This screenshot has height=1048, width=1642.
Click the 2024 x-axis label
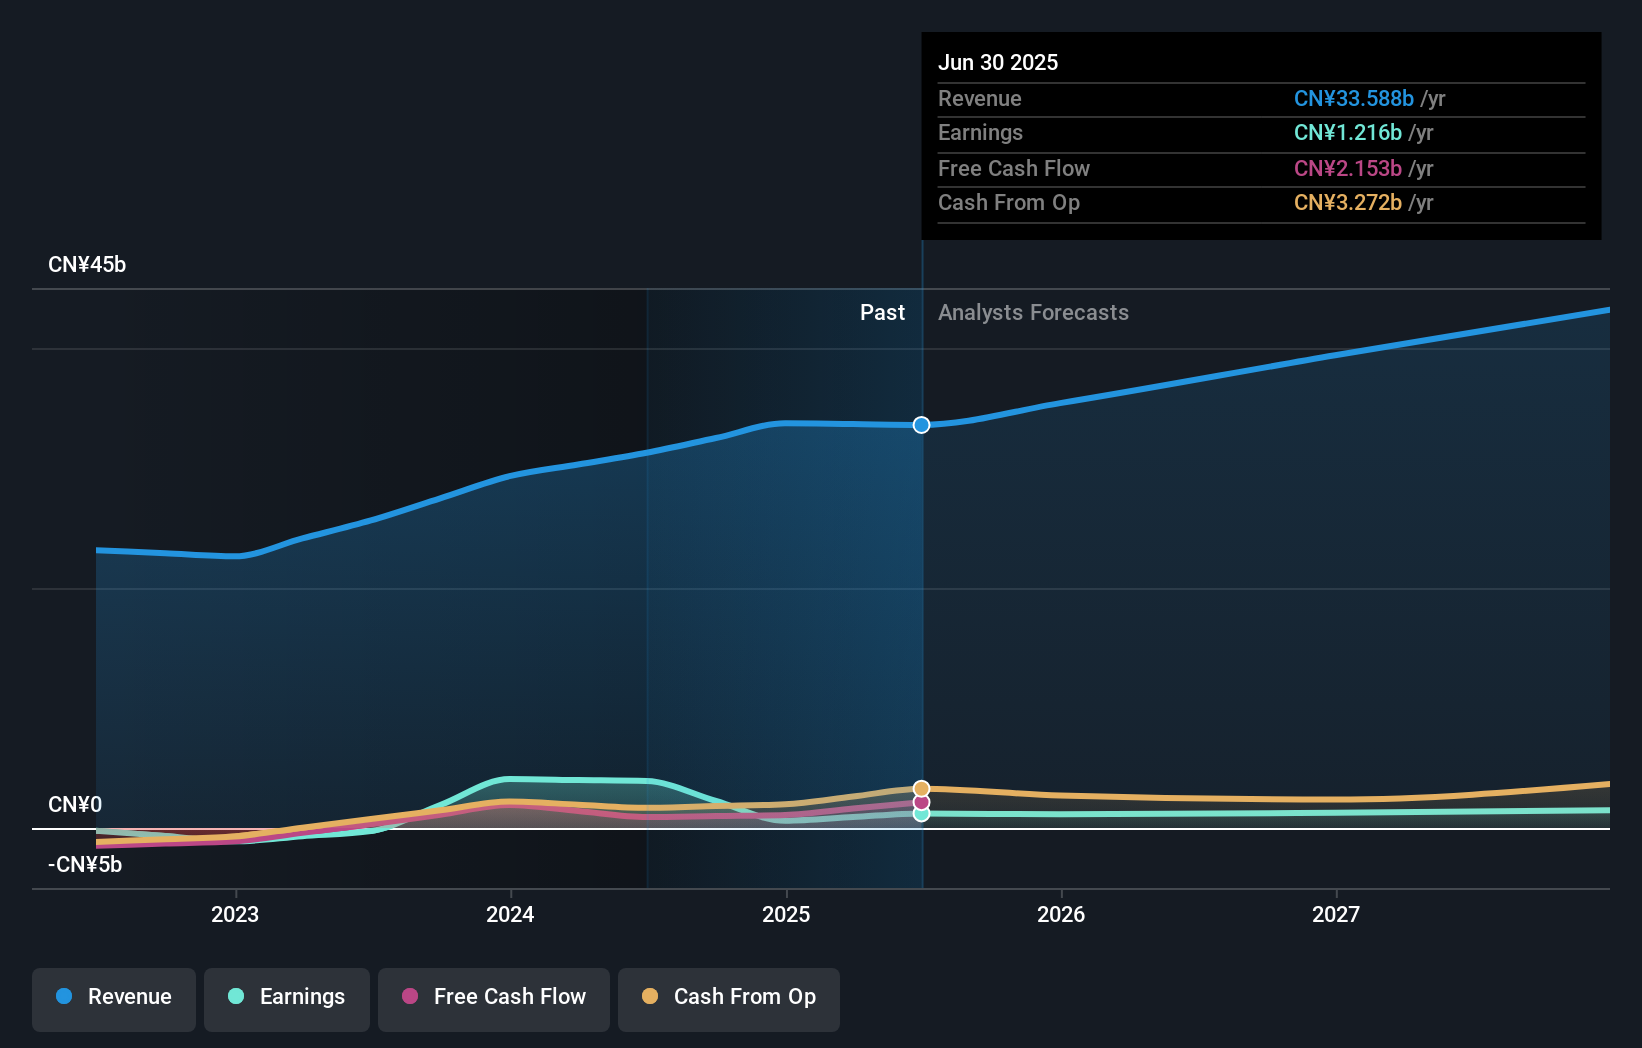(510, 914)
